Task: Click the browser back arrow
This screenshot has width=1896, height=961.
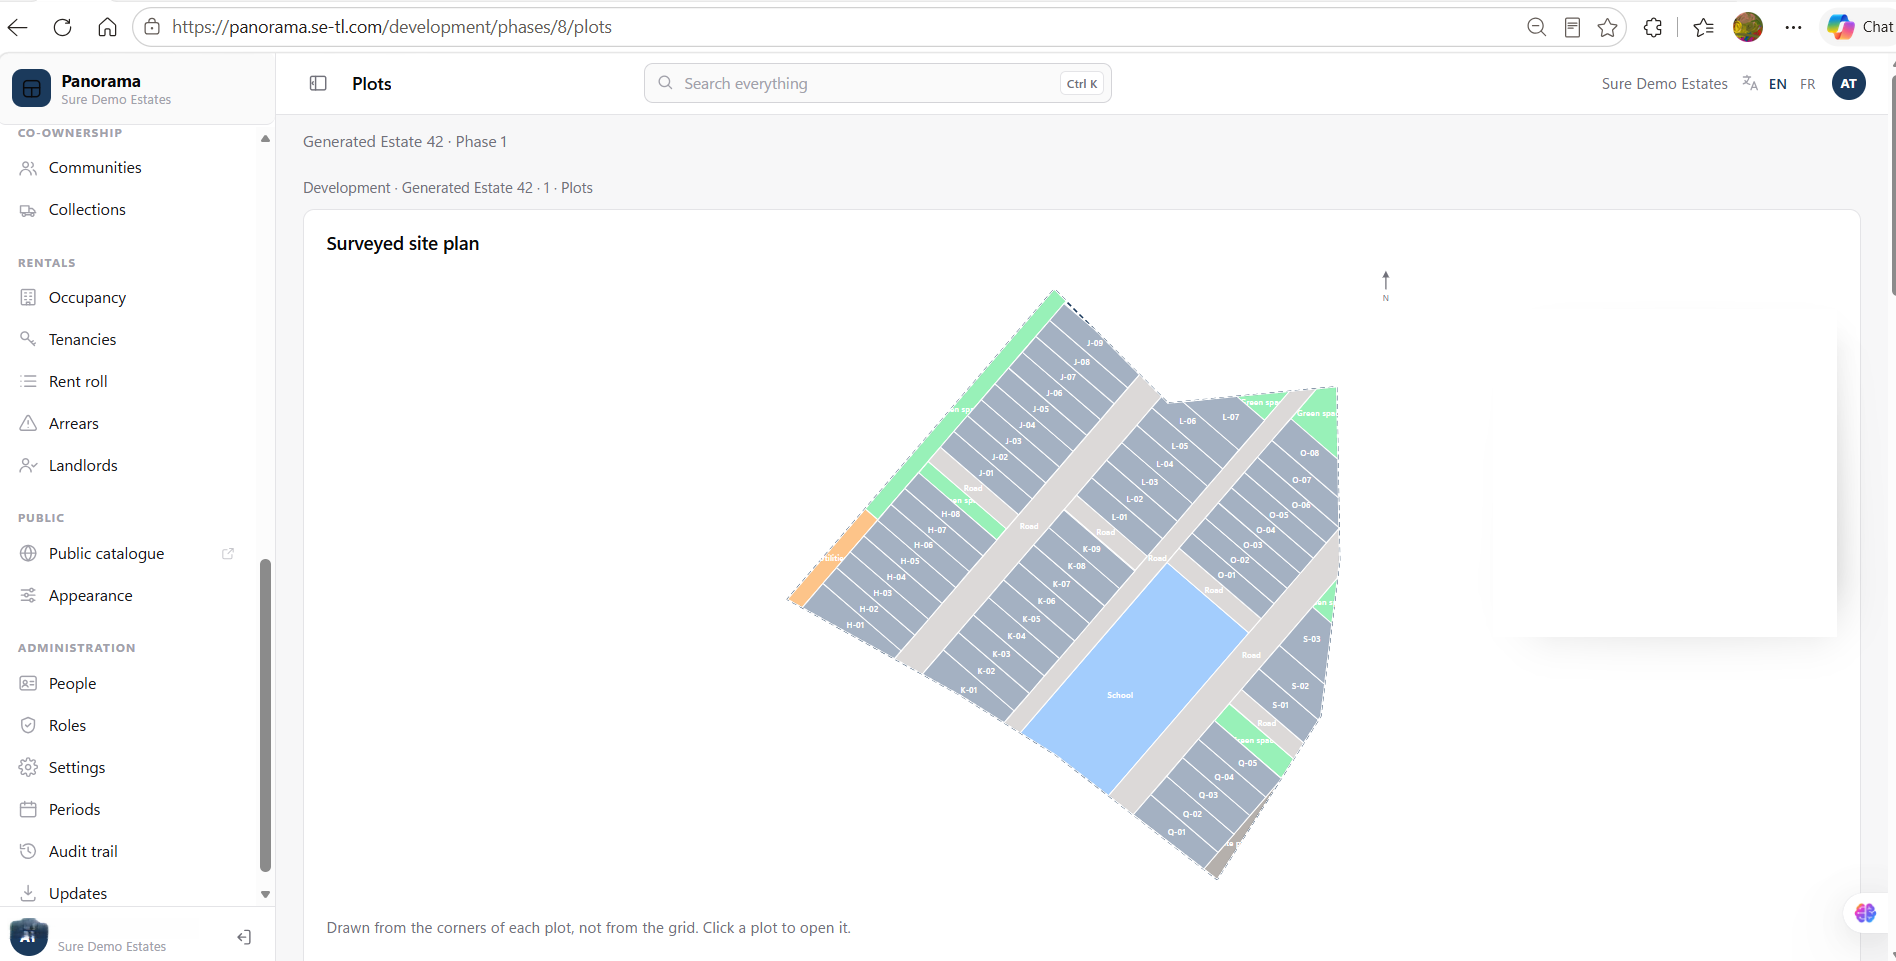Action: click(x=18, y=27)
